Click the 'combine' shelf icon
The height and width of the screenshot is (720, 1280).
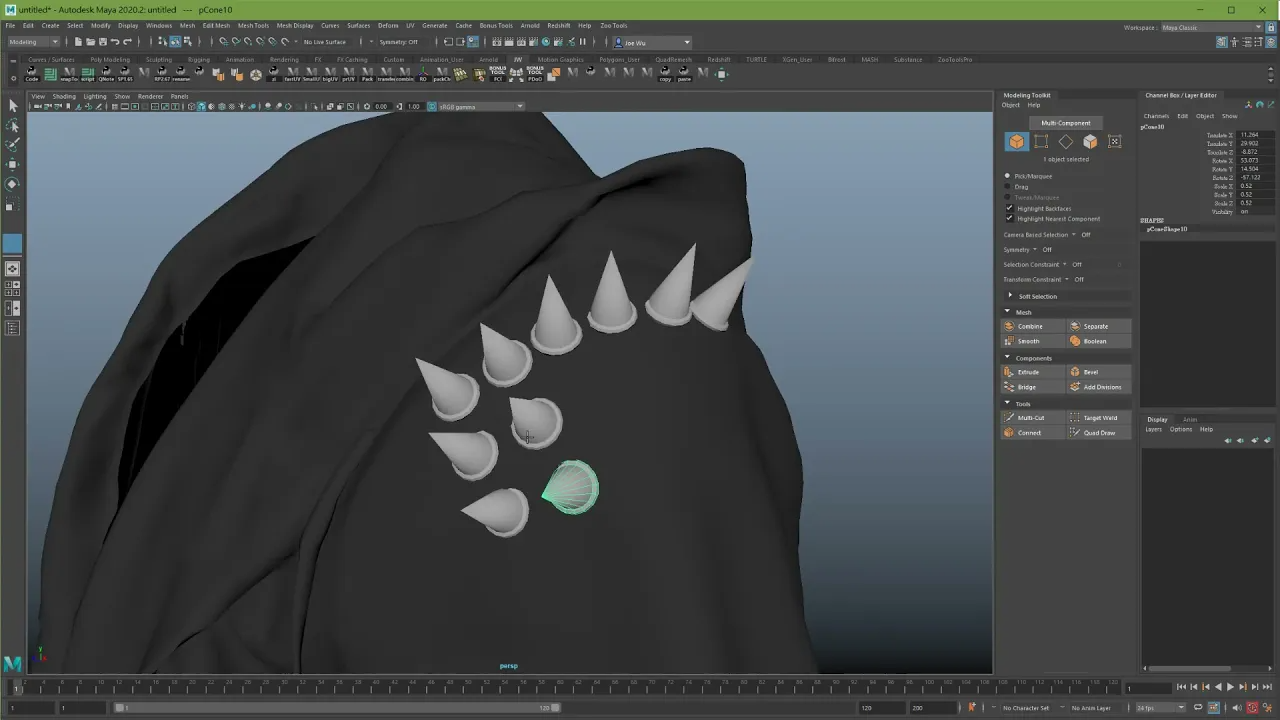click(405, 74)
